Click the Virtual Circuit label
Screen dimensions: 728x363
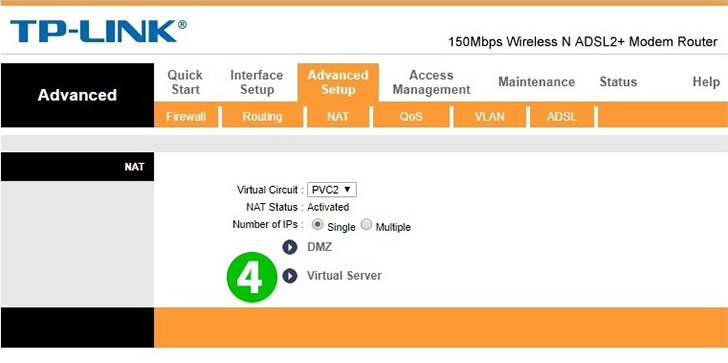click(270, 190)
